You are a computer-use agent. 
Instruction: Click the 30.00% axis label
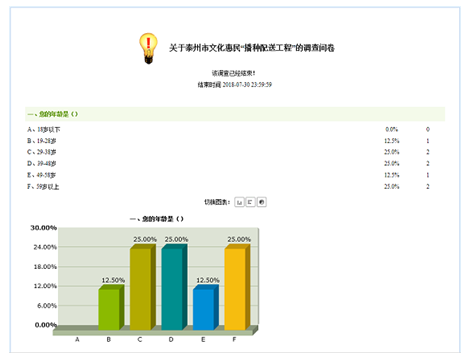click(44, 228)
